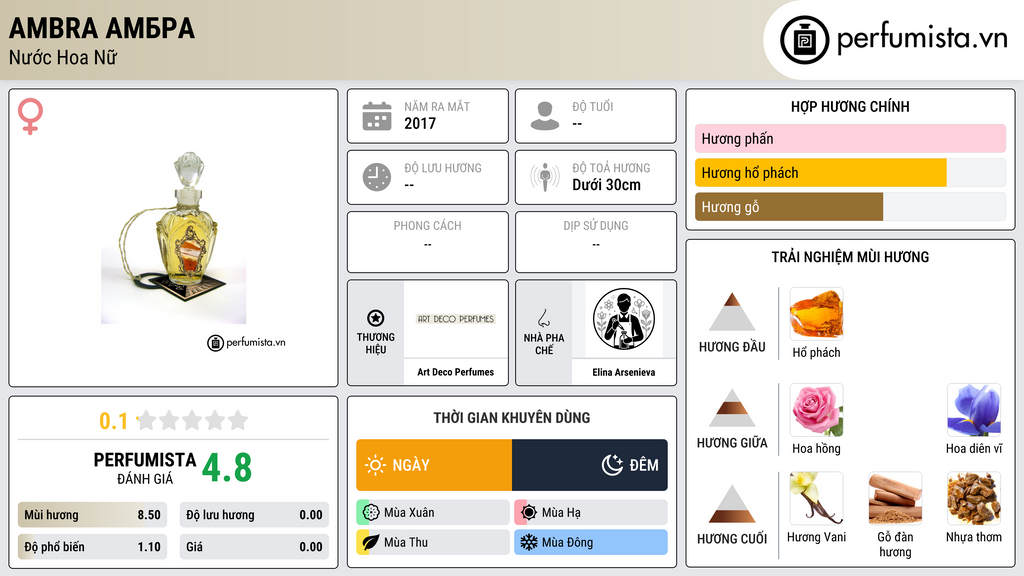Open the Elina Arsenieva perfumer name link
Image resolution: width=1024 pixels, height=576 pixels.
624,372
